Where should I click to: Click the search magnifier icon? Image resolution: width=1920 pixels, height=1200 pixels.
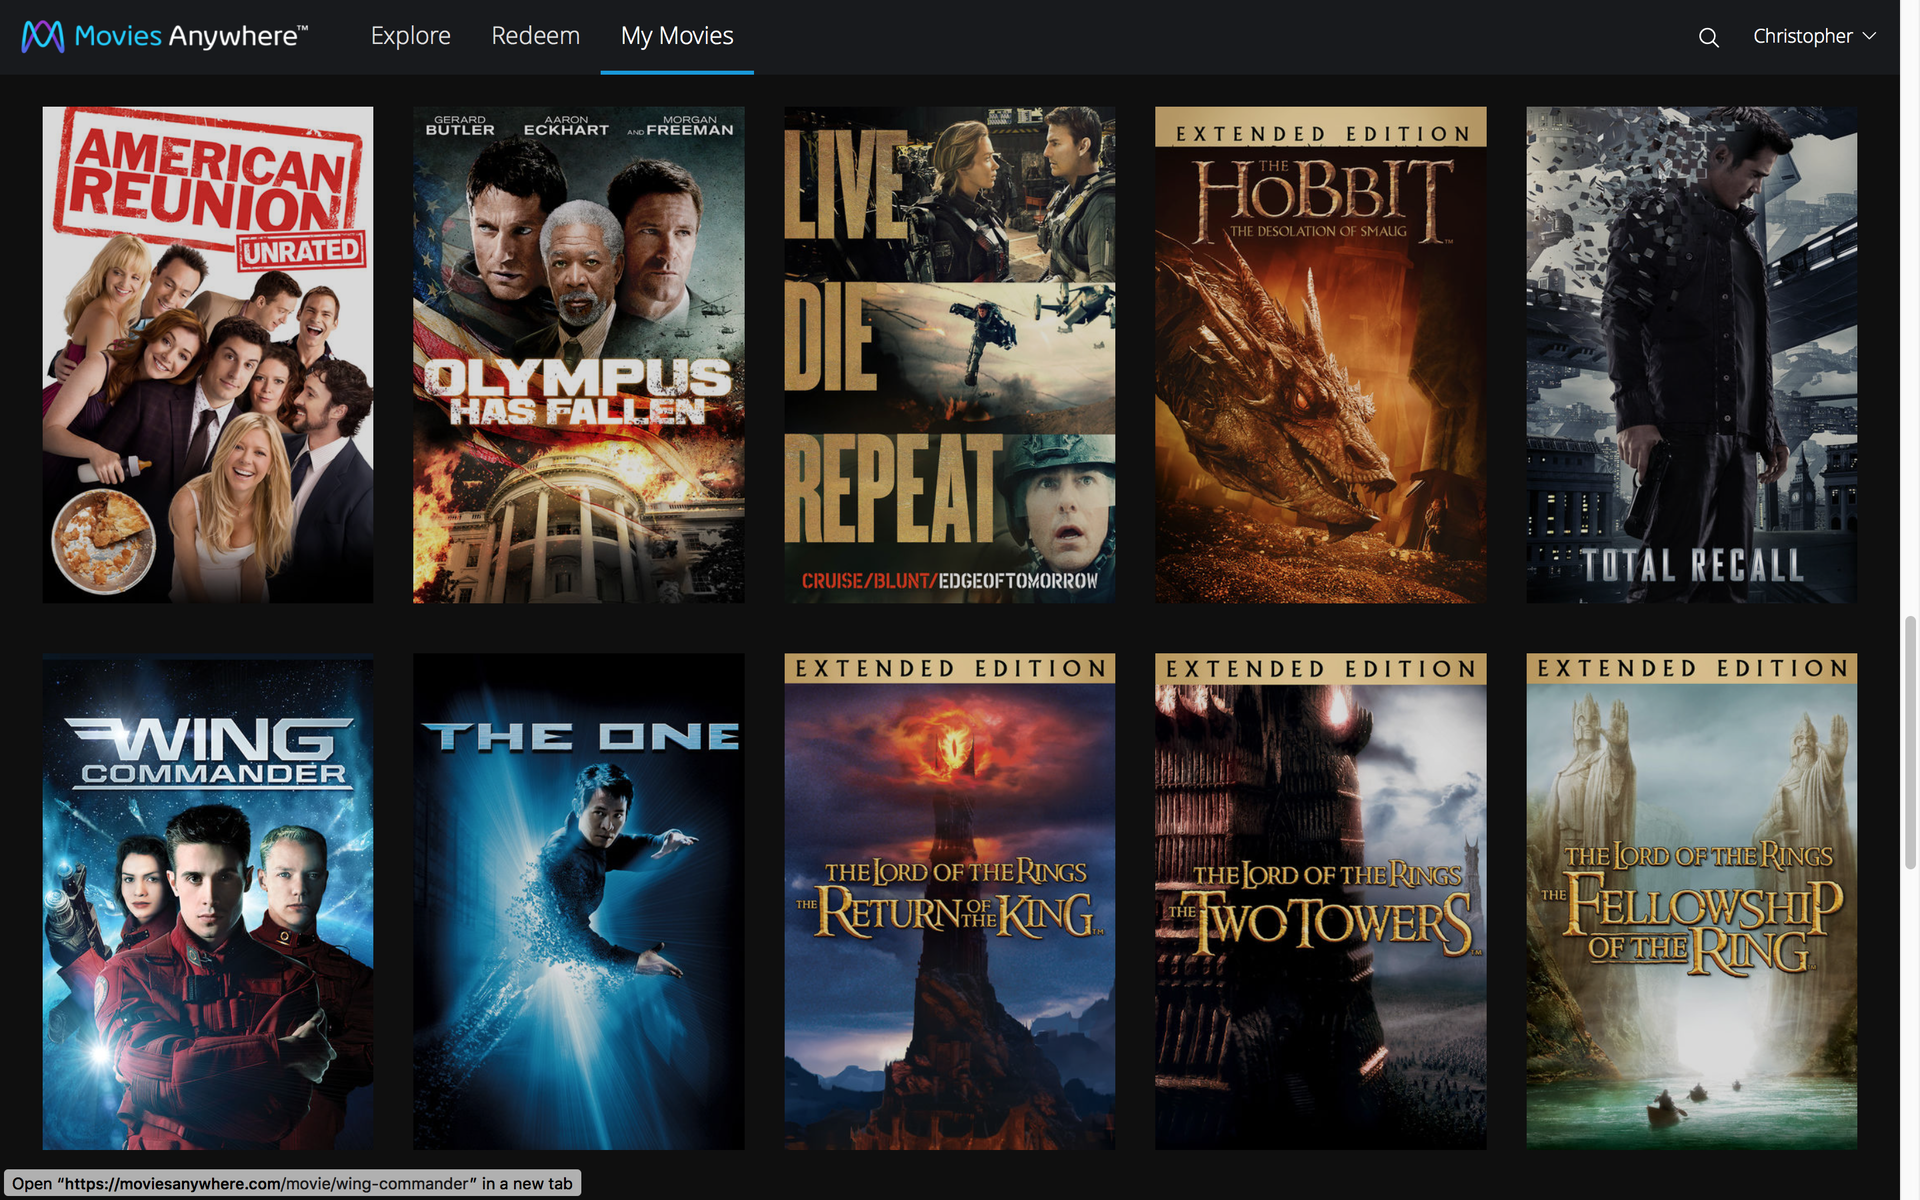point(1708,37)
